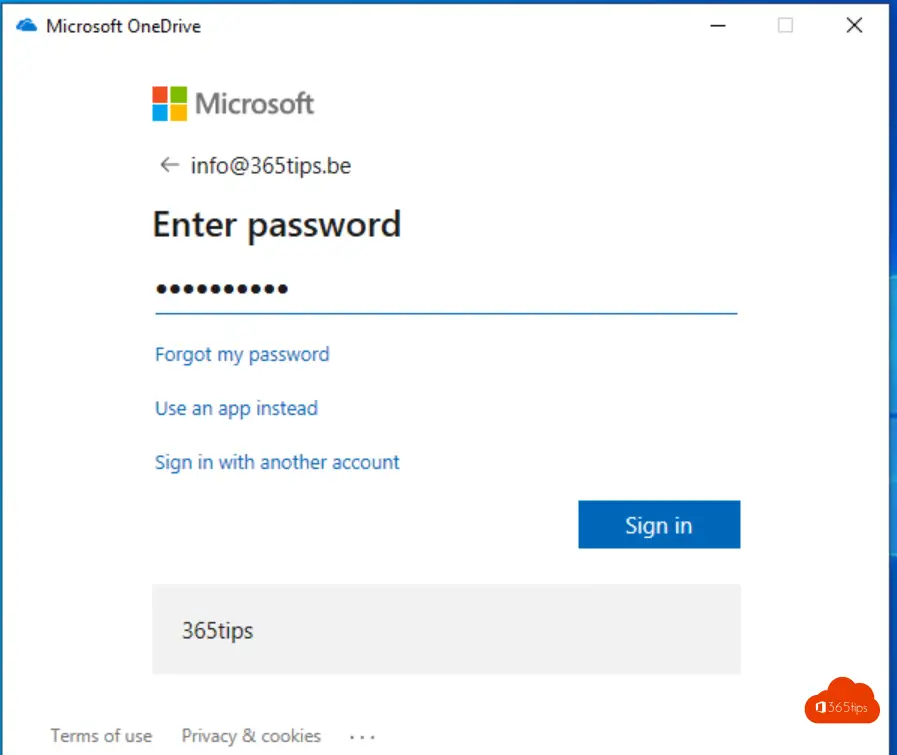Click the info@365tips.be account text

271,166
